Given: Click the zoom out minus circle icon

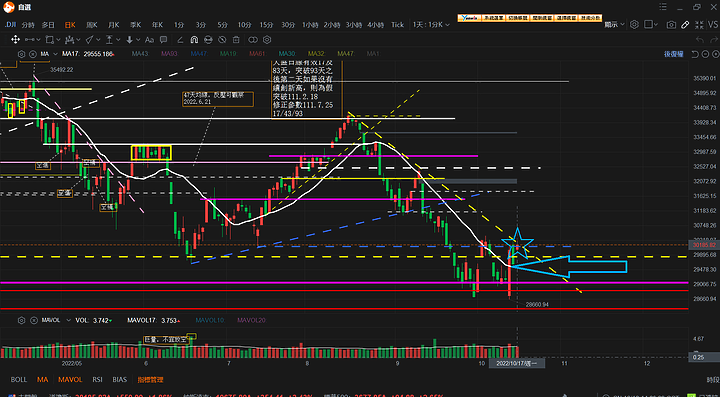Looking at the screenshot, I should click(x=705, y=54).
